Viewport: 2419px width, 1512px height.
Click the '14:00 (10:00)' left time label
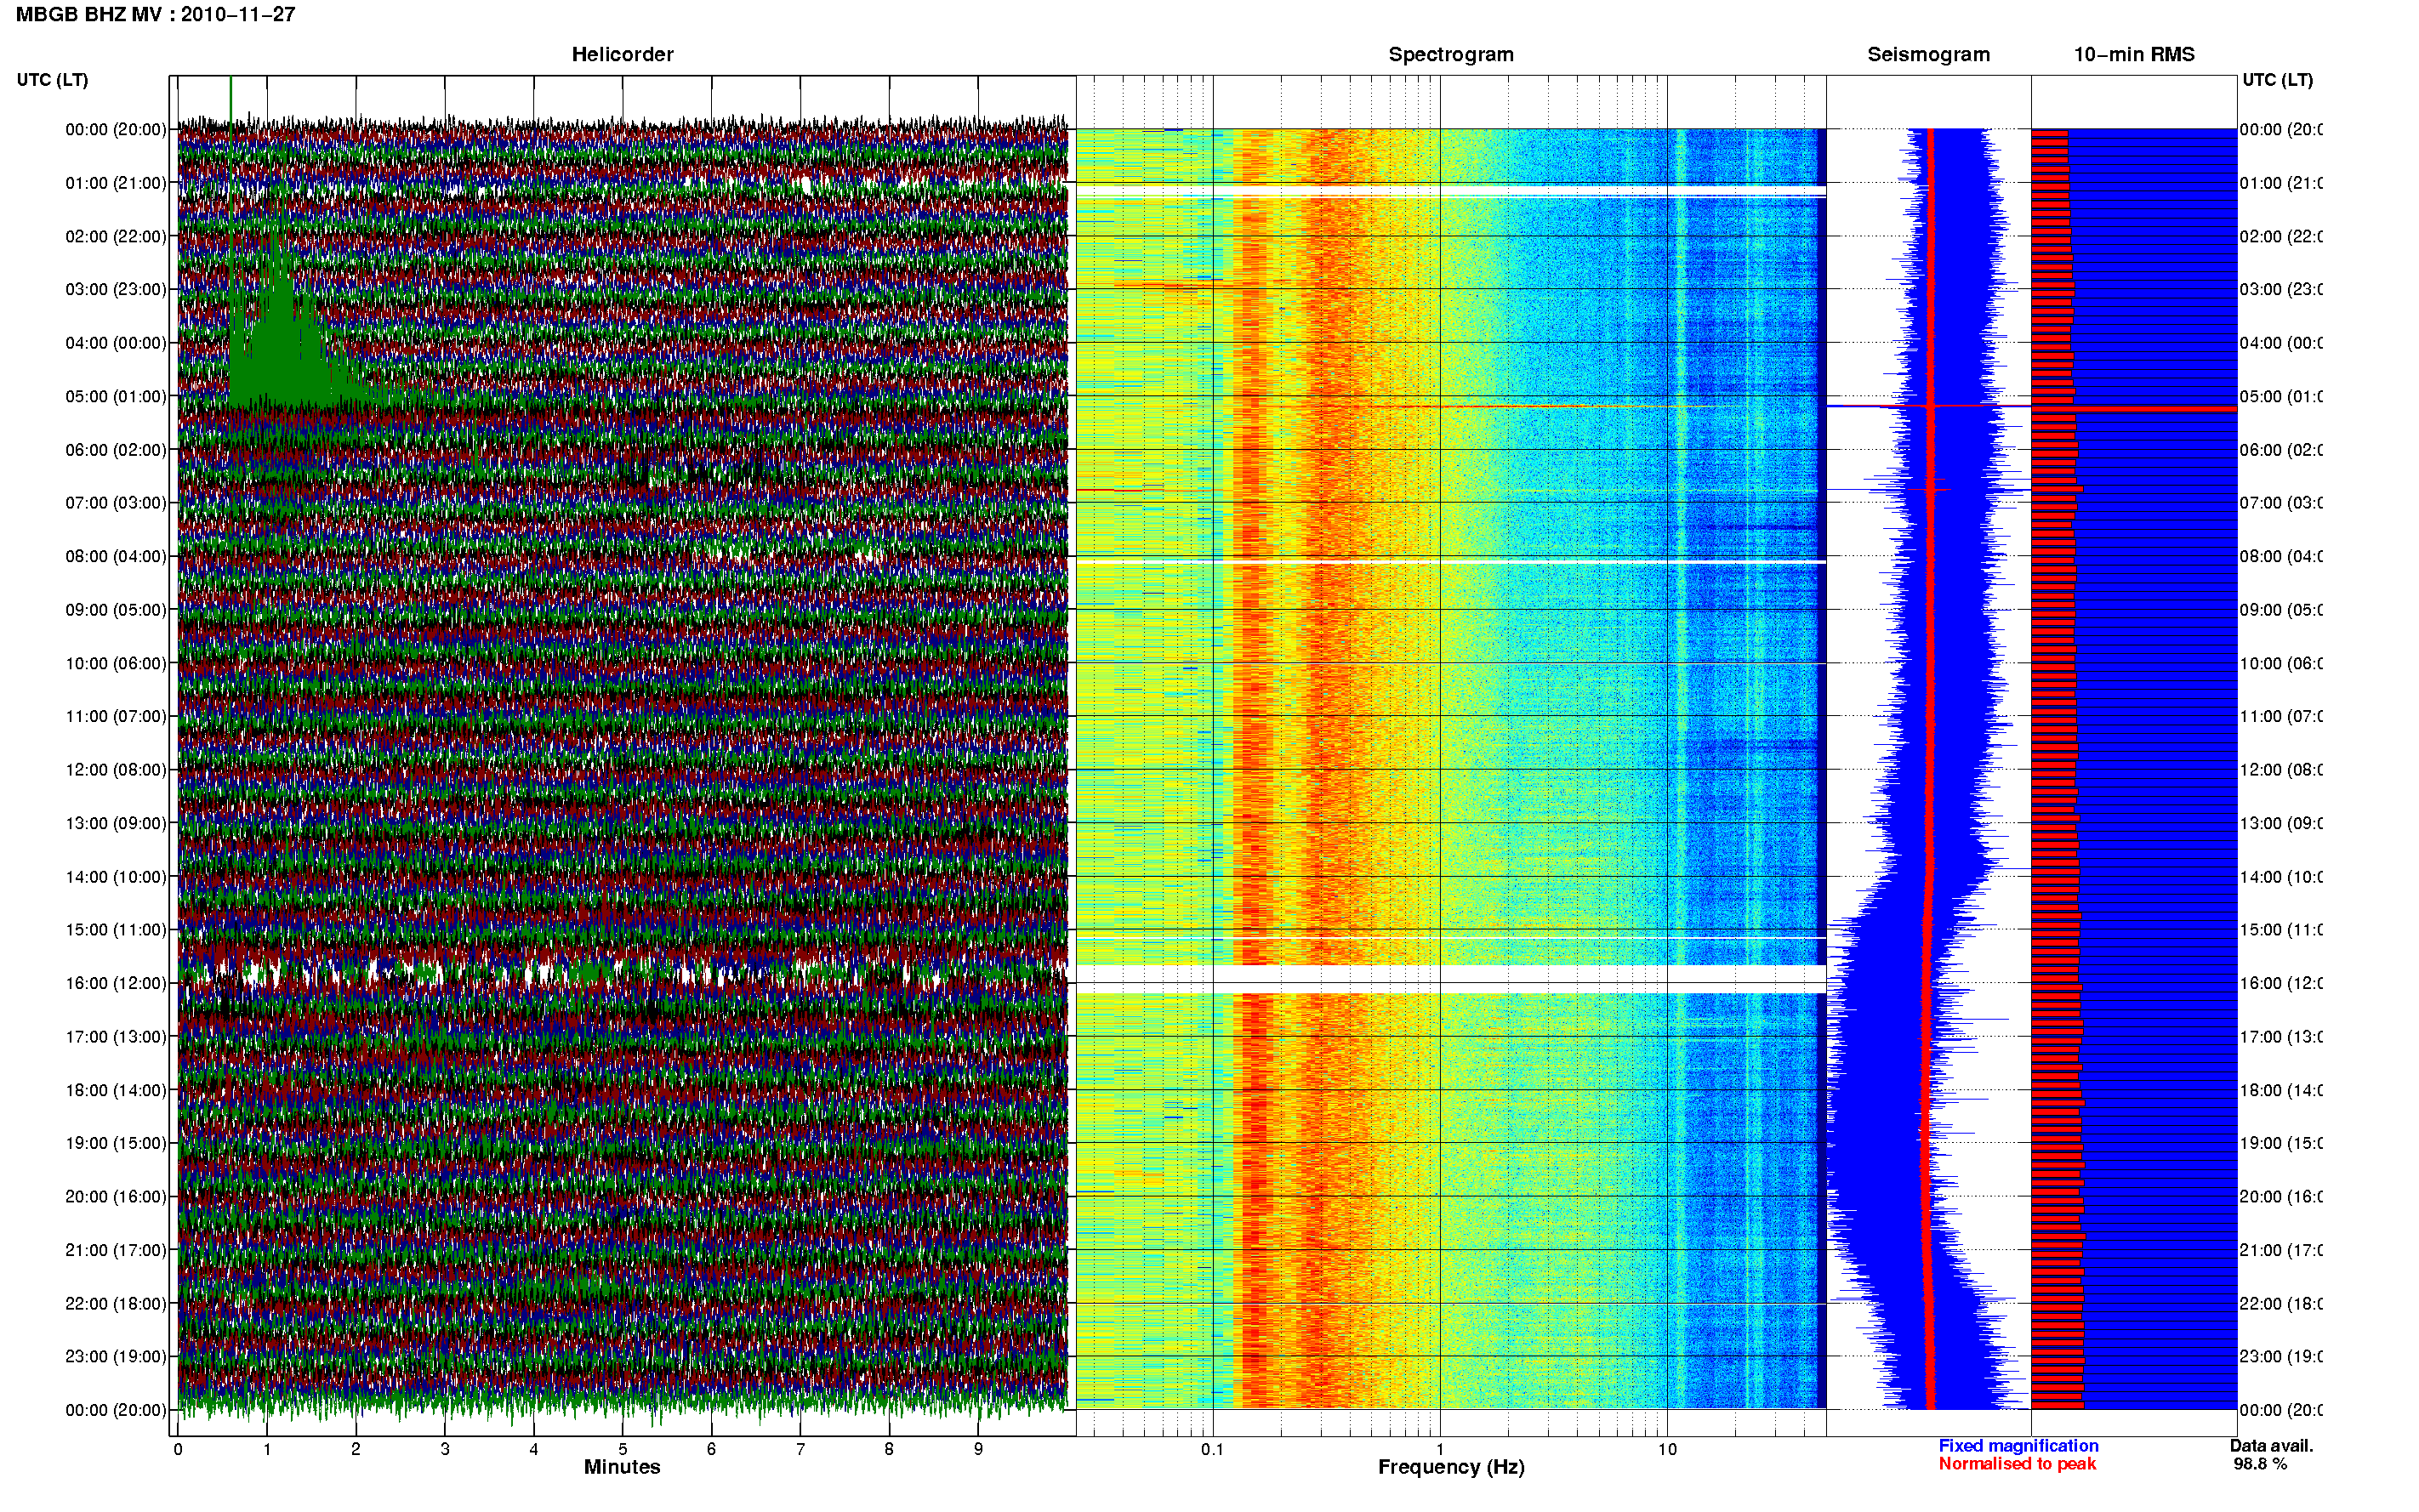(x=116, y=877)
